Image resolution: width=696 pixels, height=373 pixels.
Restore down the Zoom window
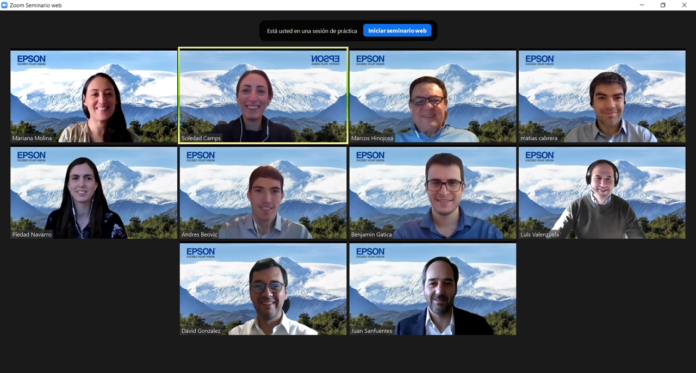pyautogui.click(x=663, y=5)
